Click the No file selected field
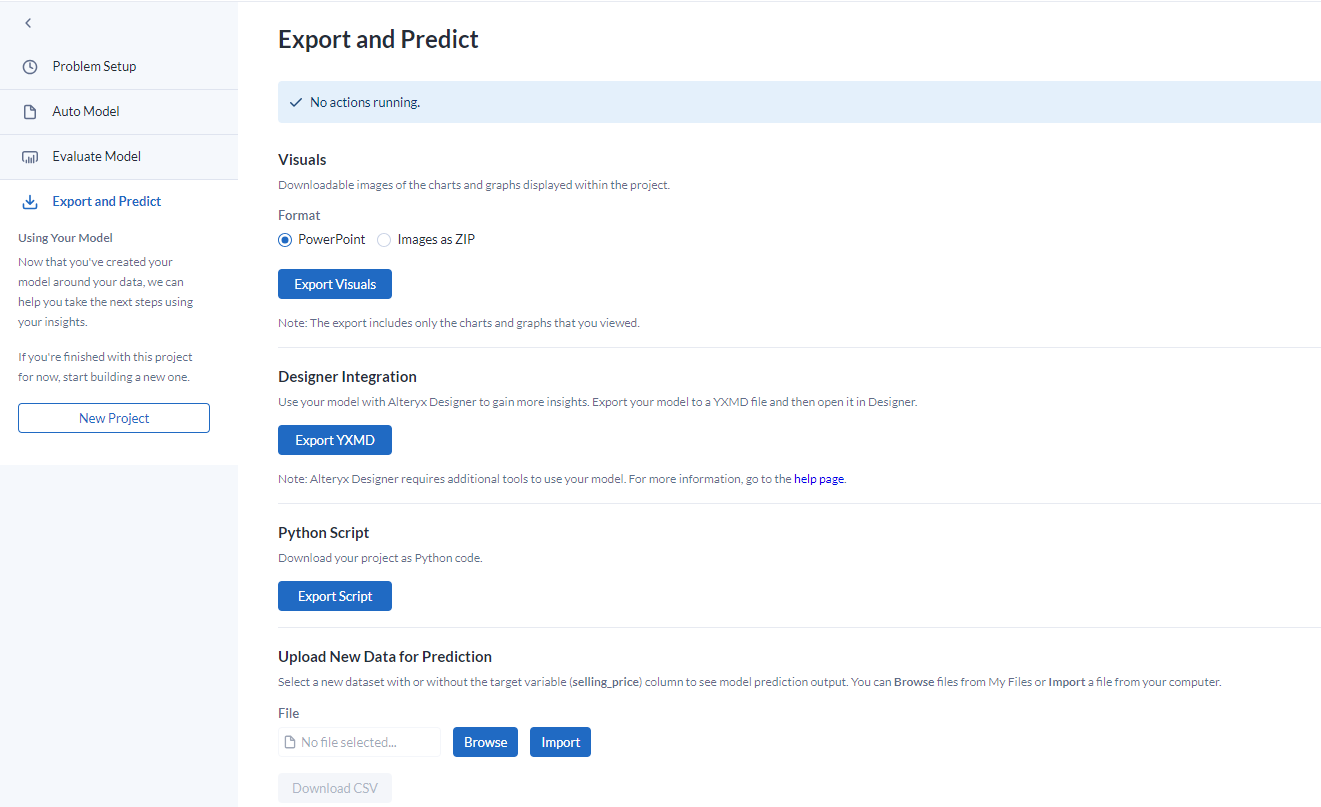This screenshot has height=807, width=1321. (x=360, y=742)
